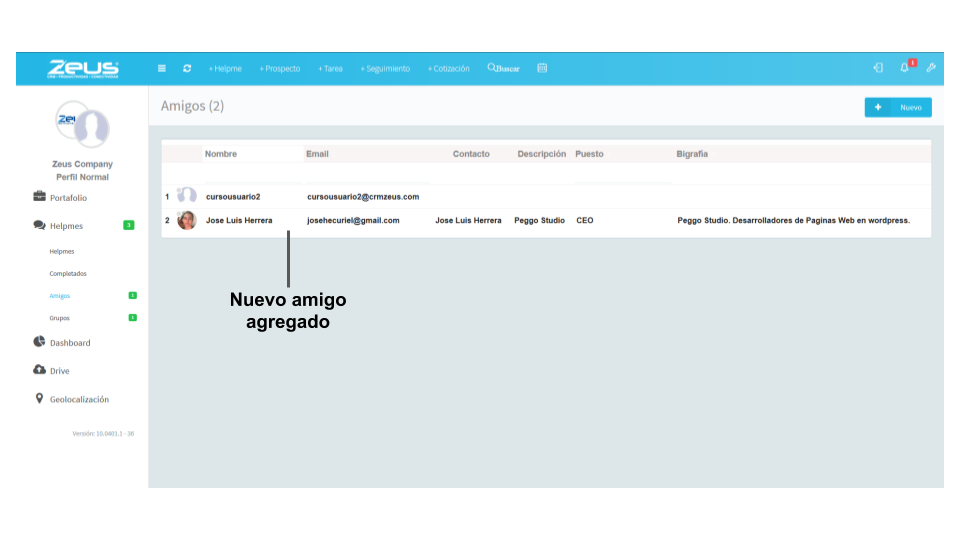Open the wrench settings icon
Viewport: 960px width, 540px height.
tap(931, 68)
